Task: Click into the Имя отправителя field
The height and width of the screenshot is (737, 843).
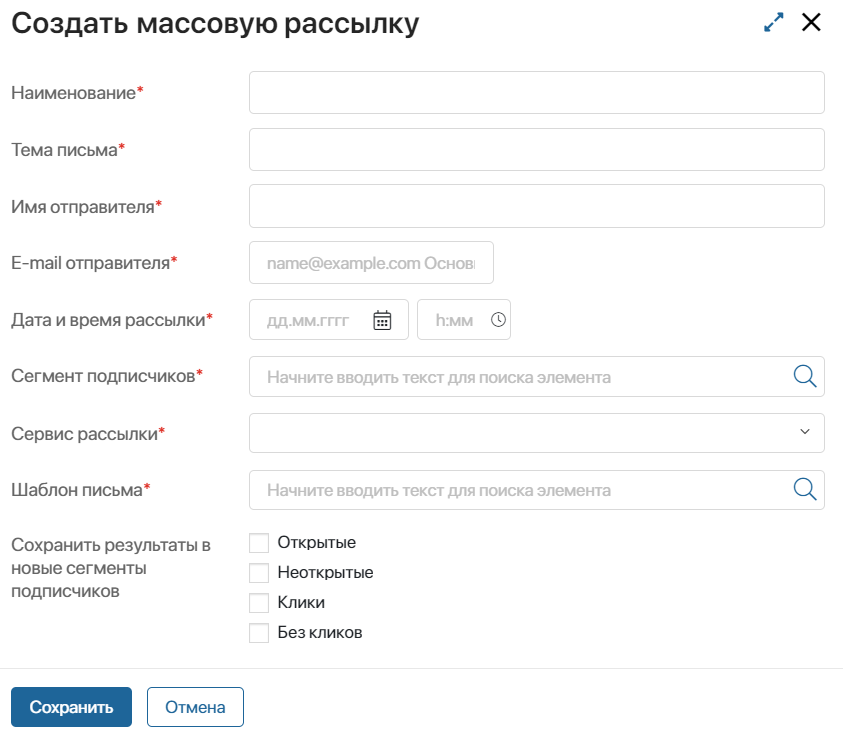Action: click(537, 206)
